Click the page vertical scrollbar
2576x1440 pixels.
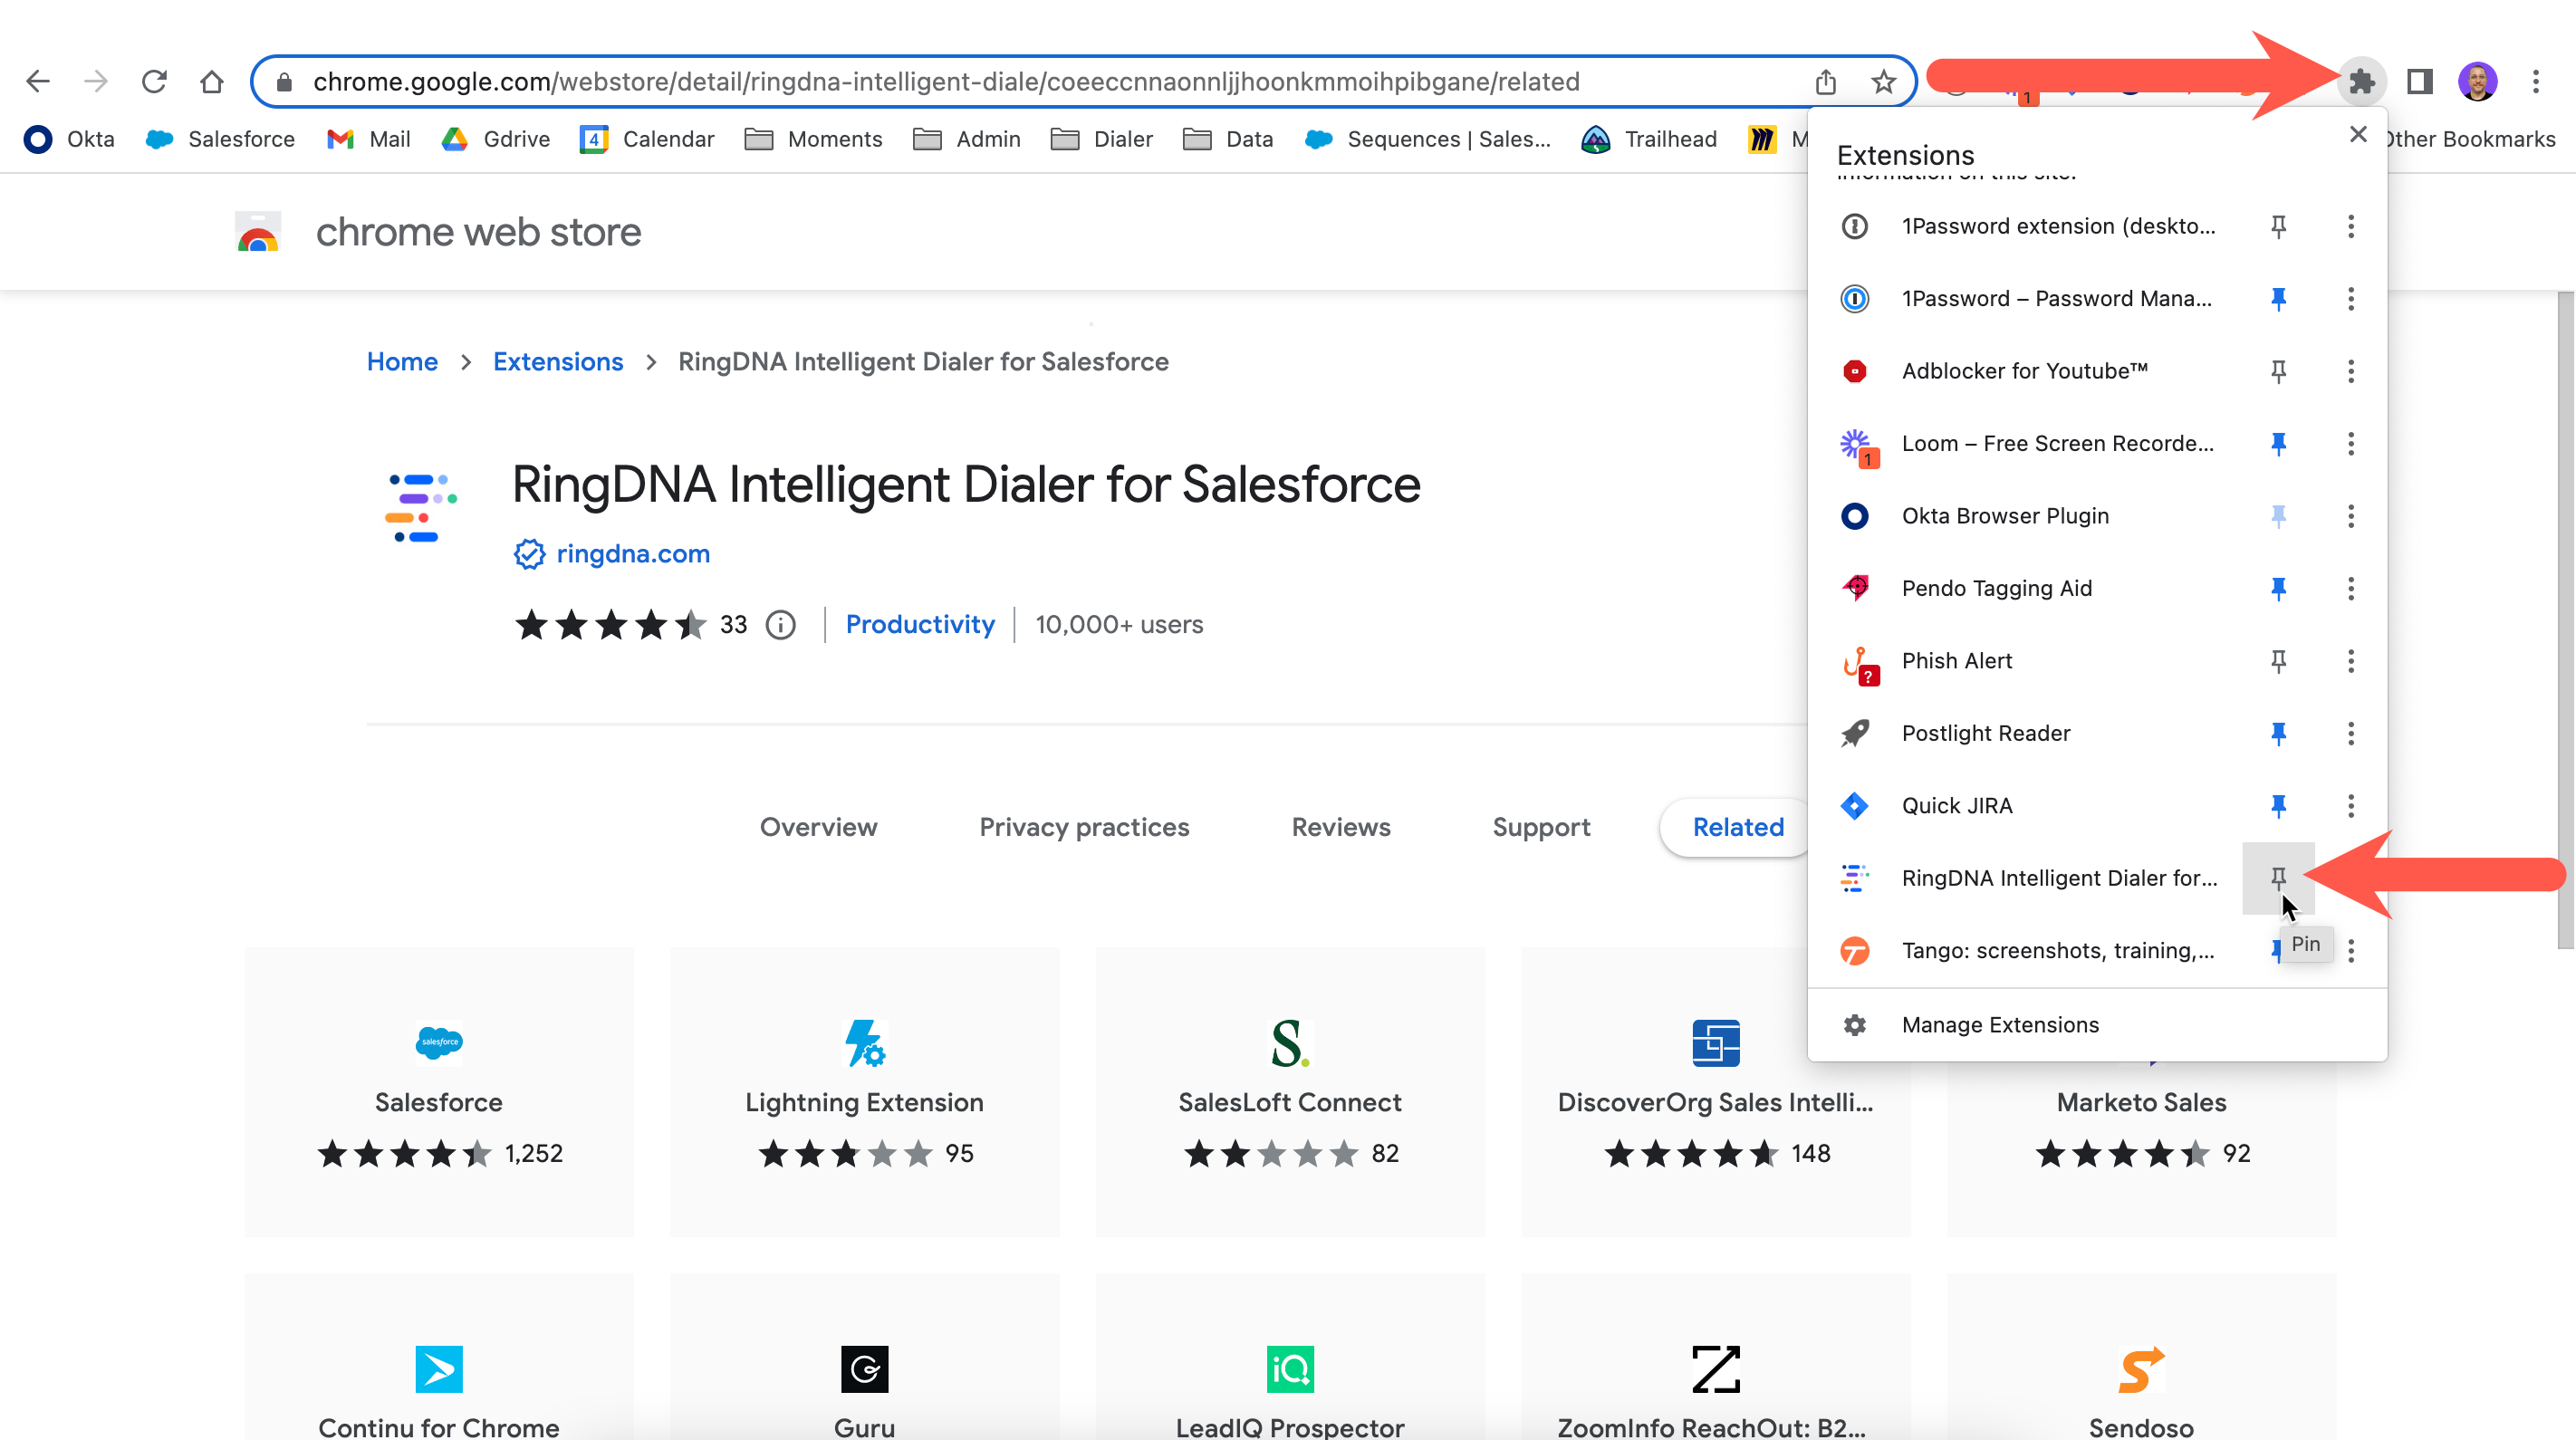2566,620
